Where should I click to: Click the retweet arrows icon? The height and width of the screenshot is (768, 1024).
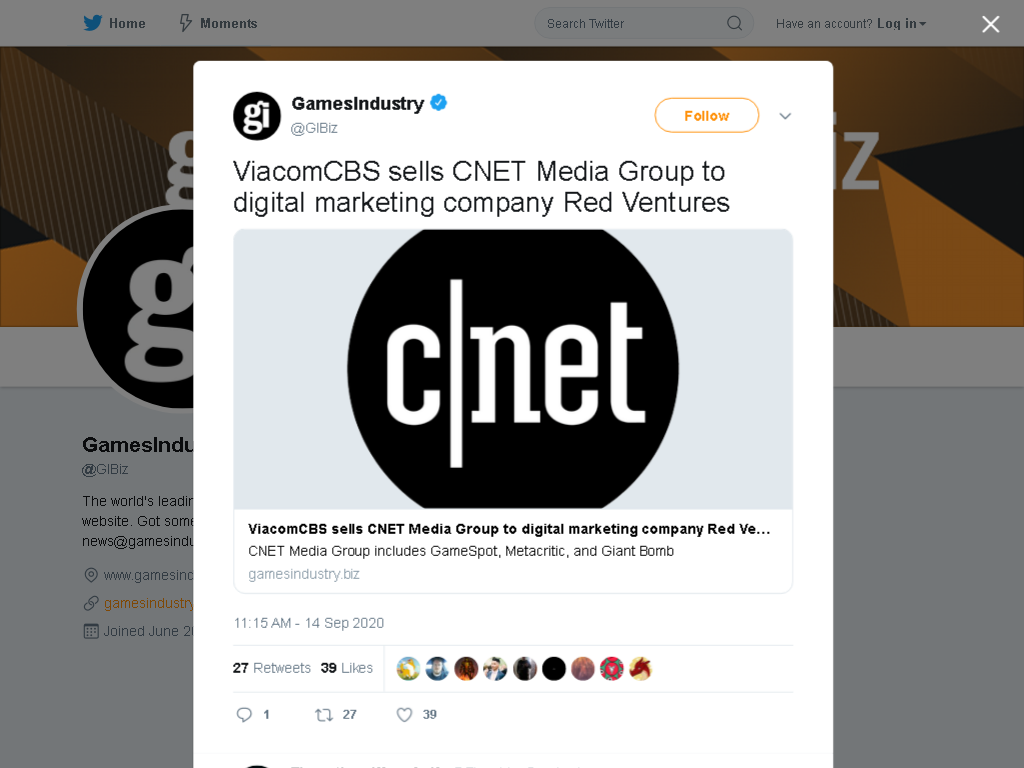coord(324,714)
